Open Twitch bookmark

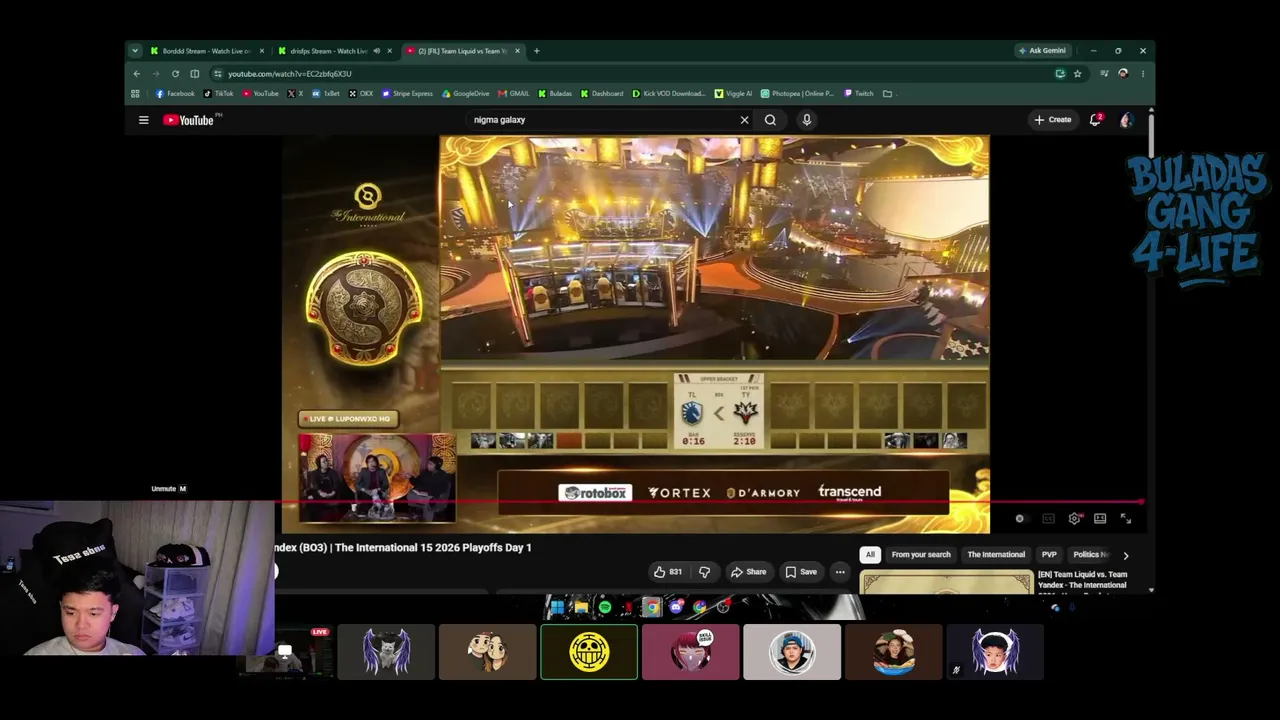(859, 94)
